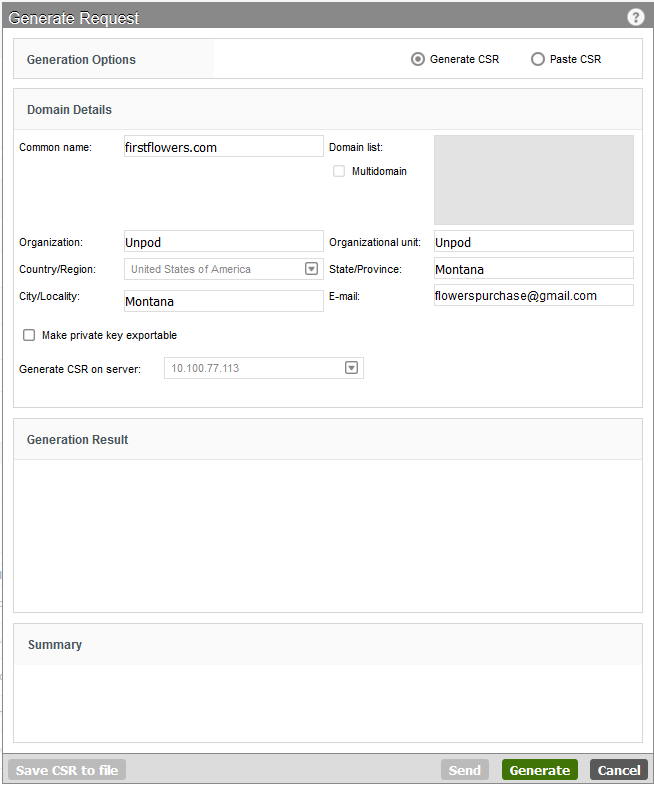
Task: Click the Cancel button
Action: [x=618, y=770]
